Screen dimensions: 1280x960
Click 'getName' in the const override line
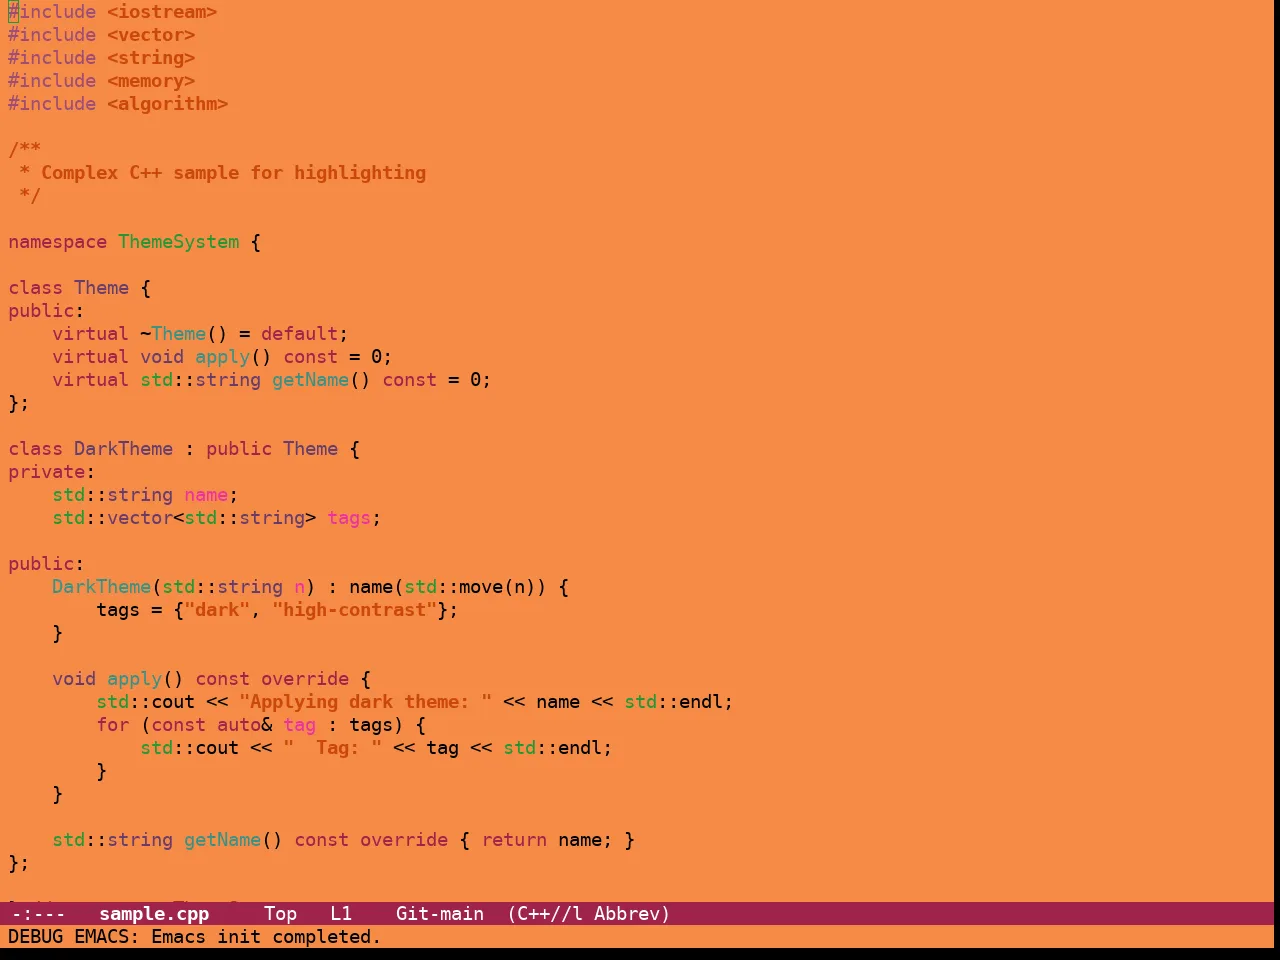223,840
